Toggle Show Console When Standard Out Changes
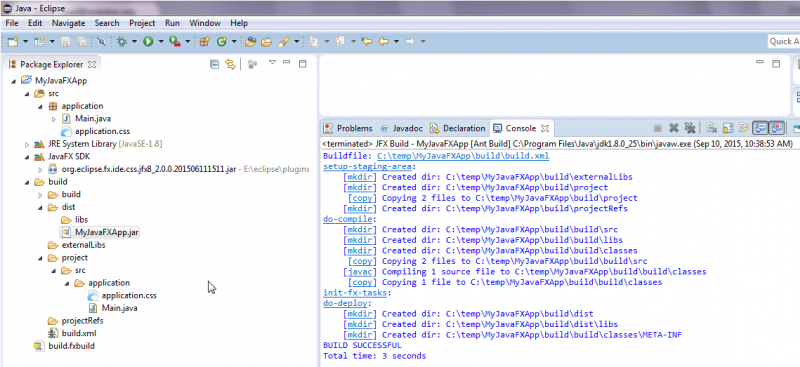Image resolution: width=800 pixels, height=367 pixels. coord(761,128)
